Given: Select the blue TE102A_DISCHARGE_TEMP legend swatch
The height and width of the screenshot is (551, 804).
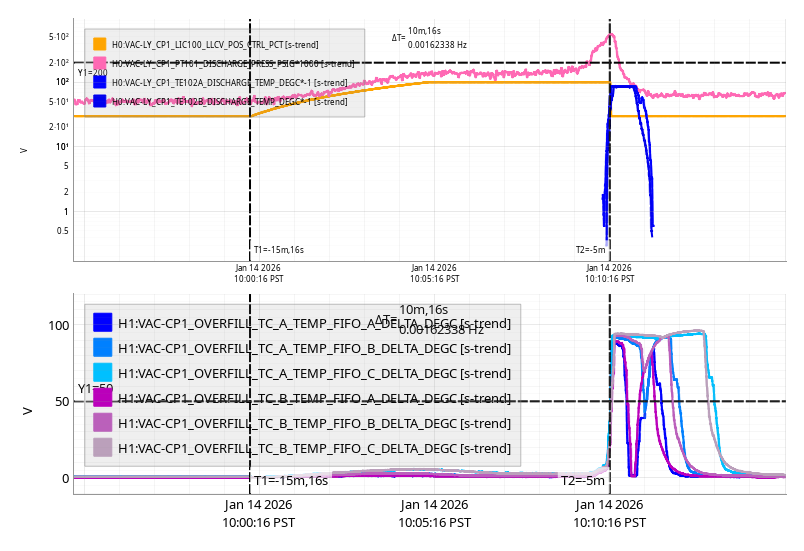Looking at the screenshot, I should pyautogui.click(x=100, y=82).
